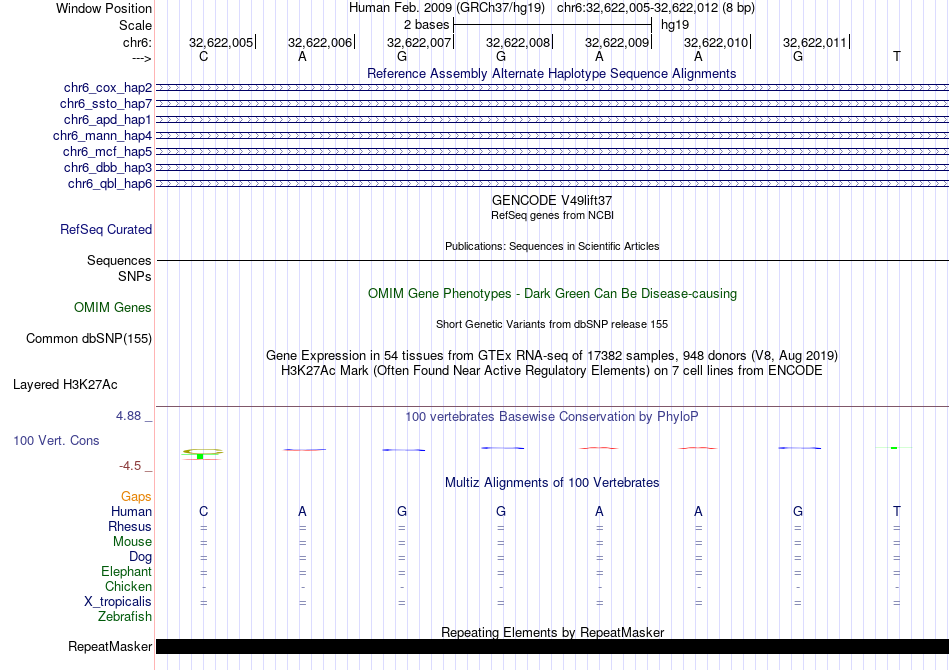Viewport: 950px width, 670px height.
Task: Click the Rhesus species label
Action: click(130, 527)
